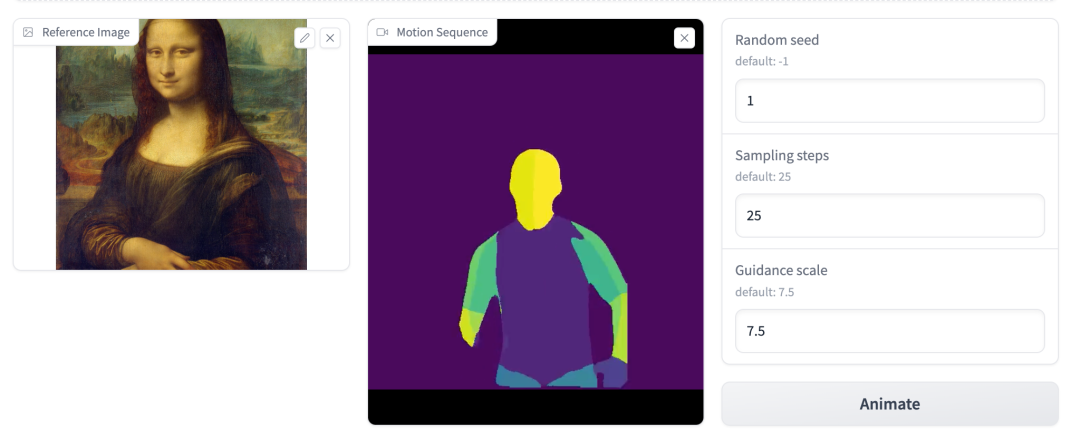1080x448 pixels.
Task: Click the "Guidance scale" heading text
Action: (x=781, y=270)
